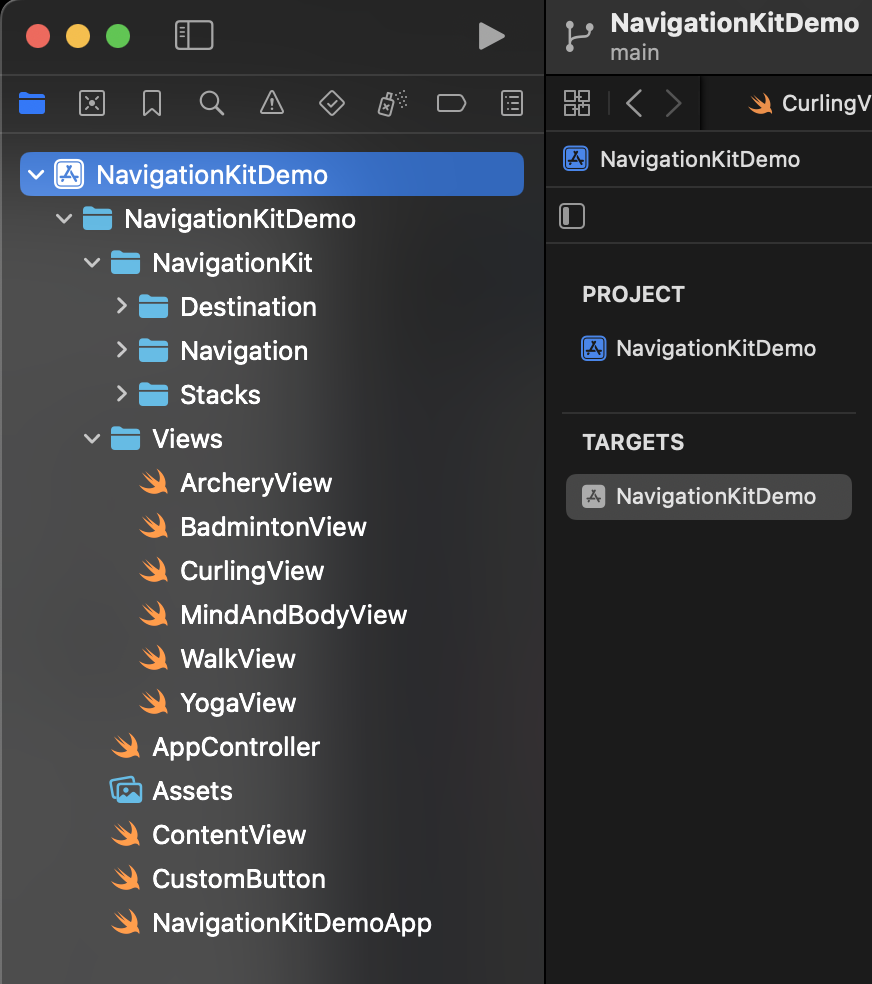Open the YogaView Swift file
Screen dimensions: 872x984
point(238,703)
